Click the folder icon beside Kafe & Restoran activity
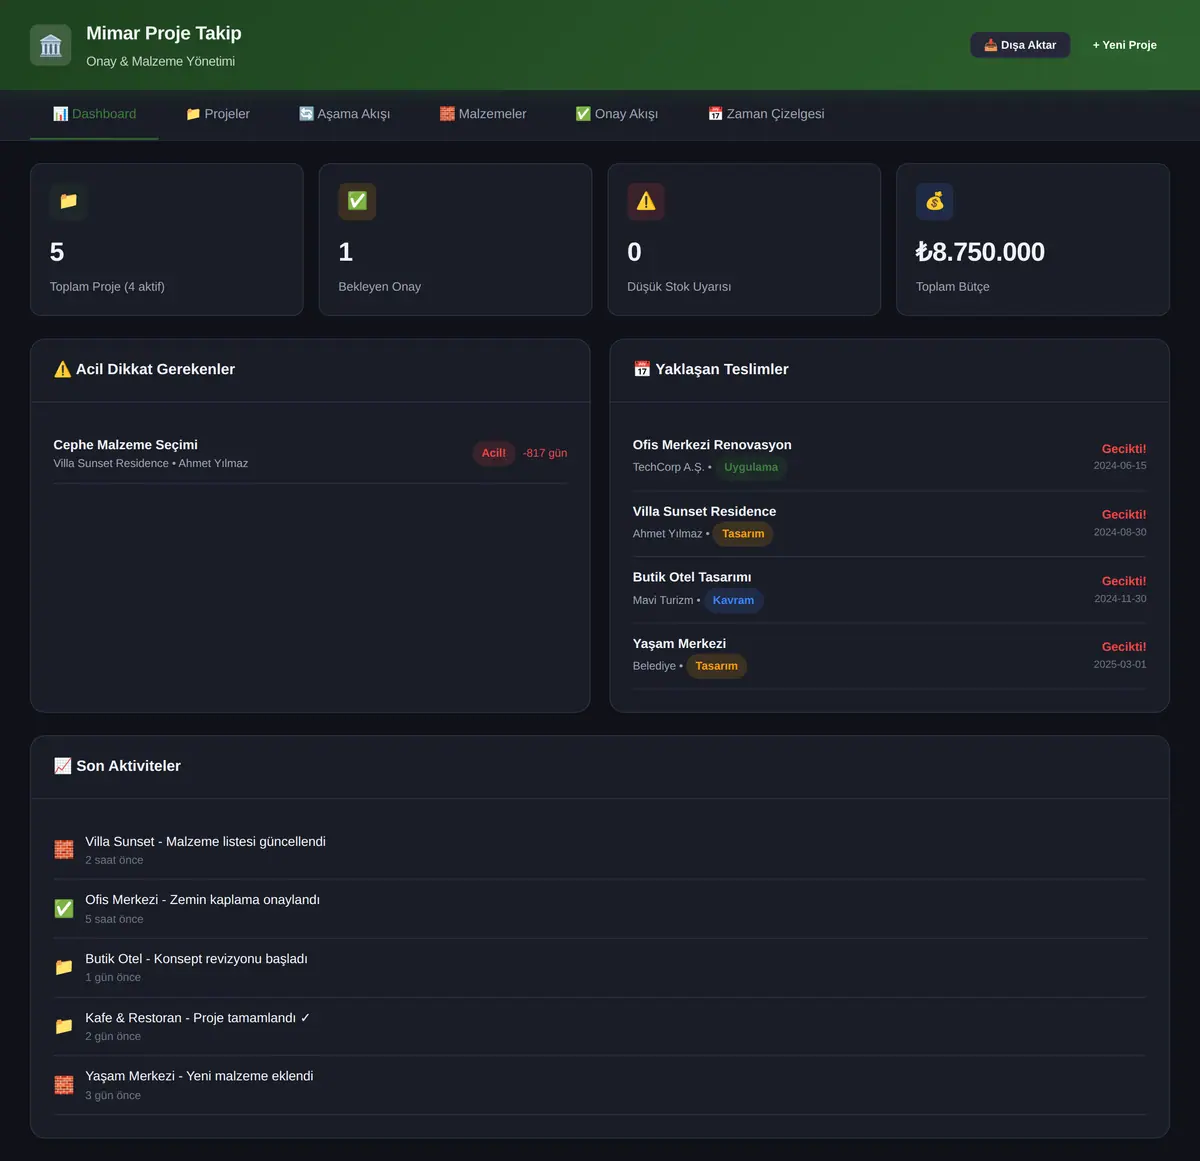 (x=64, y=1026)
